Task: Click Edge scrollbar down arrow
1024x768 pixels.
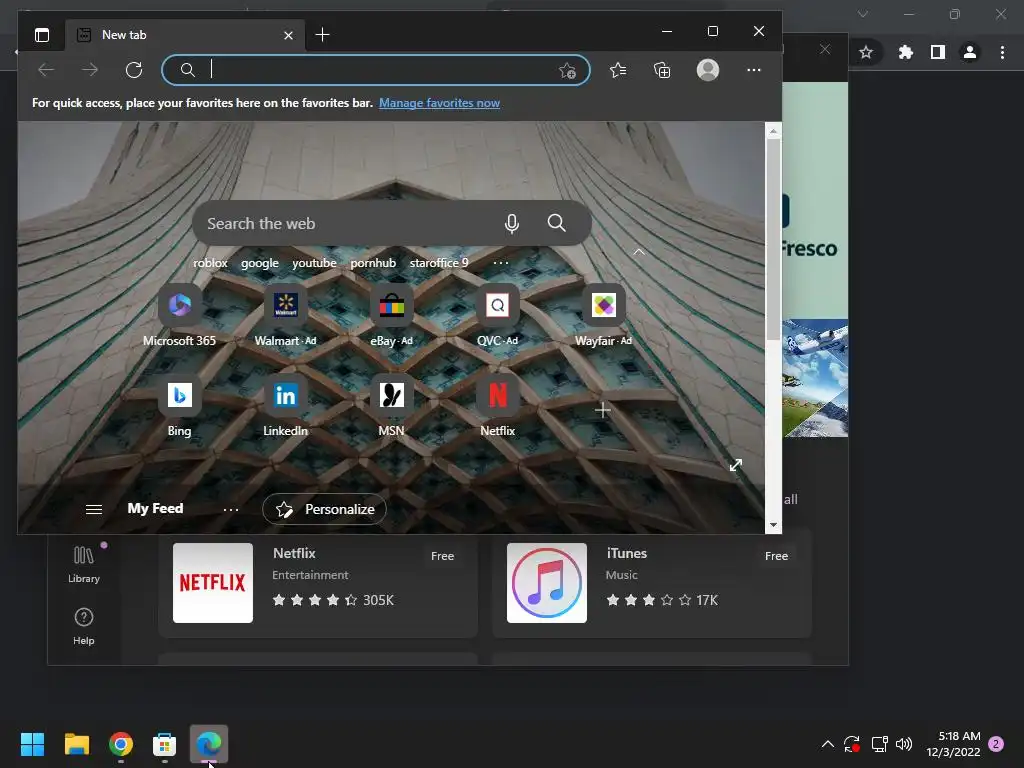Action: coord(773,524)
